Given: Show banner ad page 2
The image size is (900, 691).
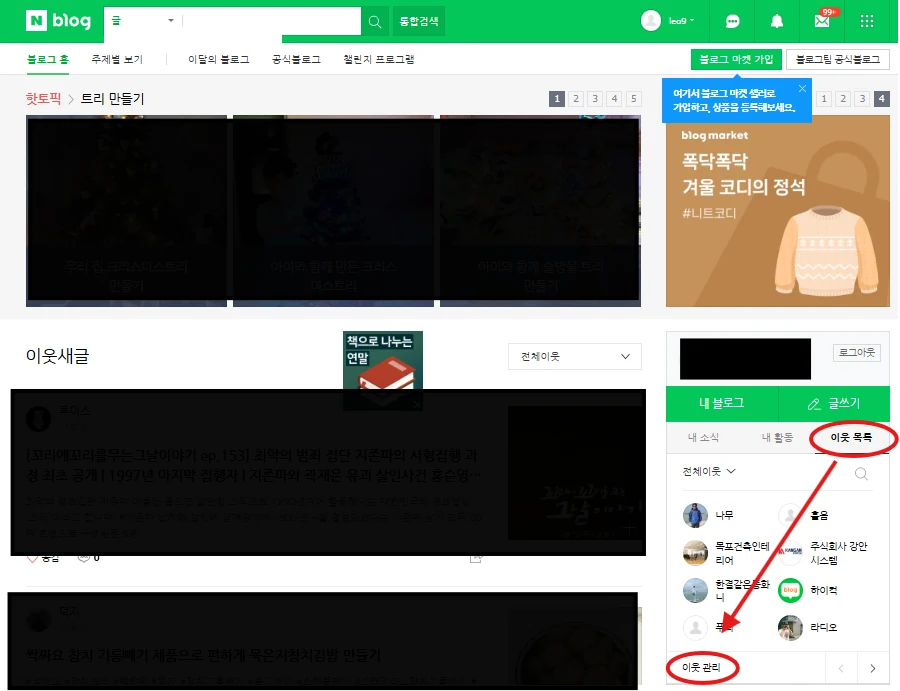Looking at the screenshot, I should pos(843,99).
